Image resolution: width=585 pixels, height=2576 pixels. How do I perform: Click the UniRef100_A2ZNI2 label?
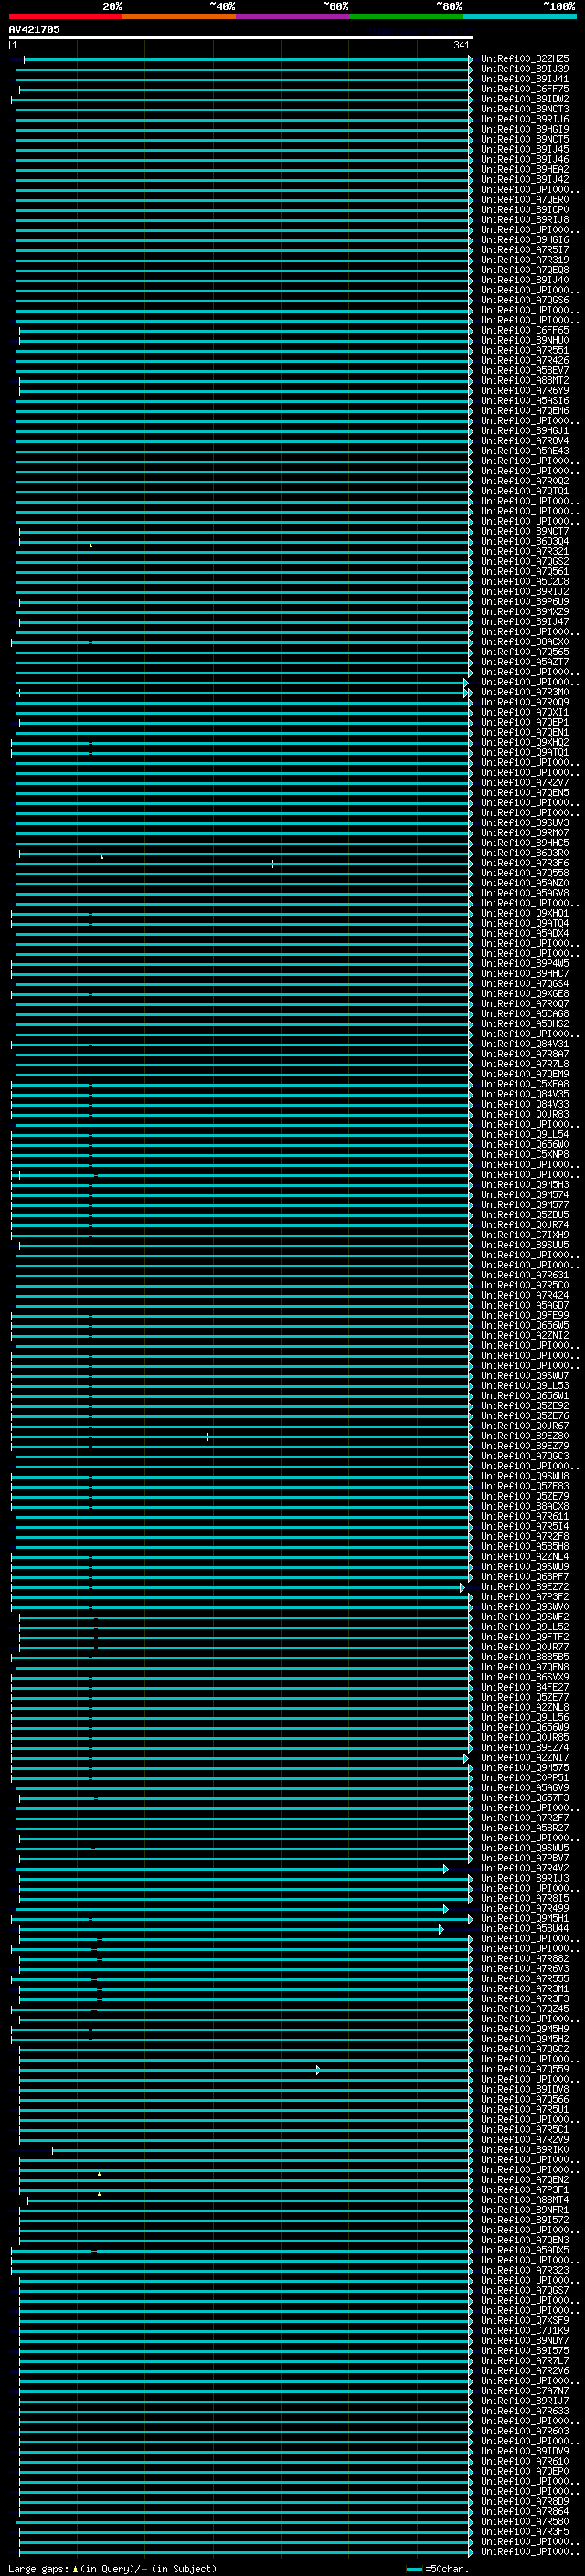[x=525, y=1336]
